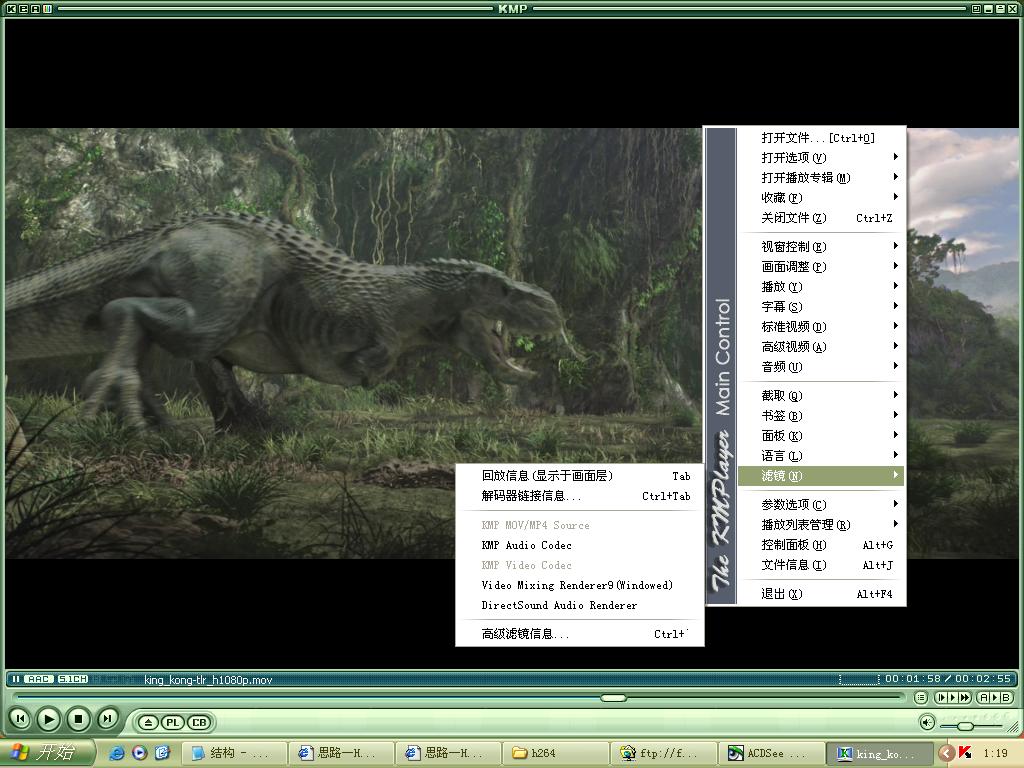Click the Windows 开始 Start button
This screenshot has width=1024, height=768.
point(47,753)
